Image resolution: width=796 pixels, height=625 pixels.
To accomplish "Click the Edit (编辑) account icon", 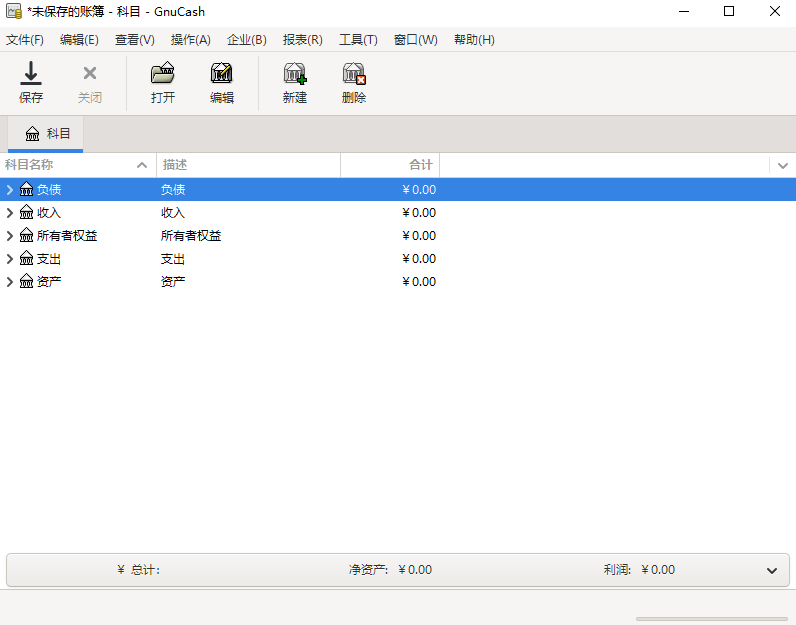I will (222, 73).
